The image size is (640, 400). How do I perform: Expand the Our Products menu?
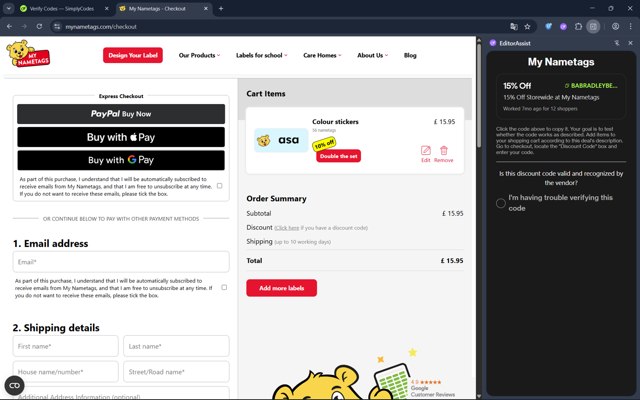click(199, 55)
